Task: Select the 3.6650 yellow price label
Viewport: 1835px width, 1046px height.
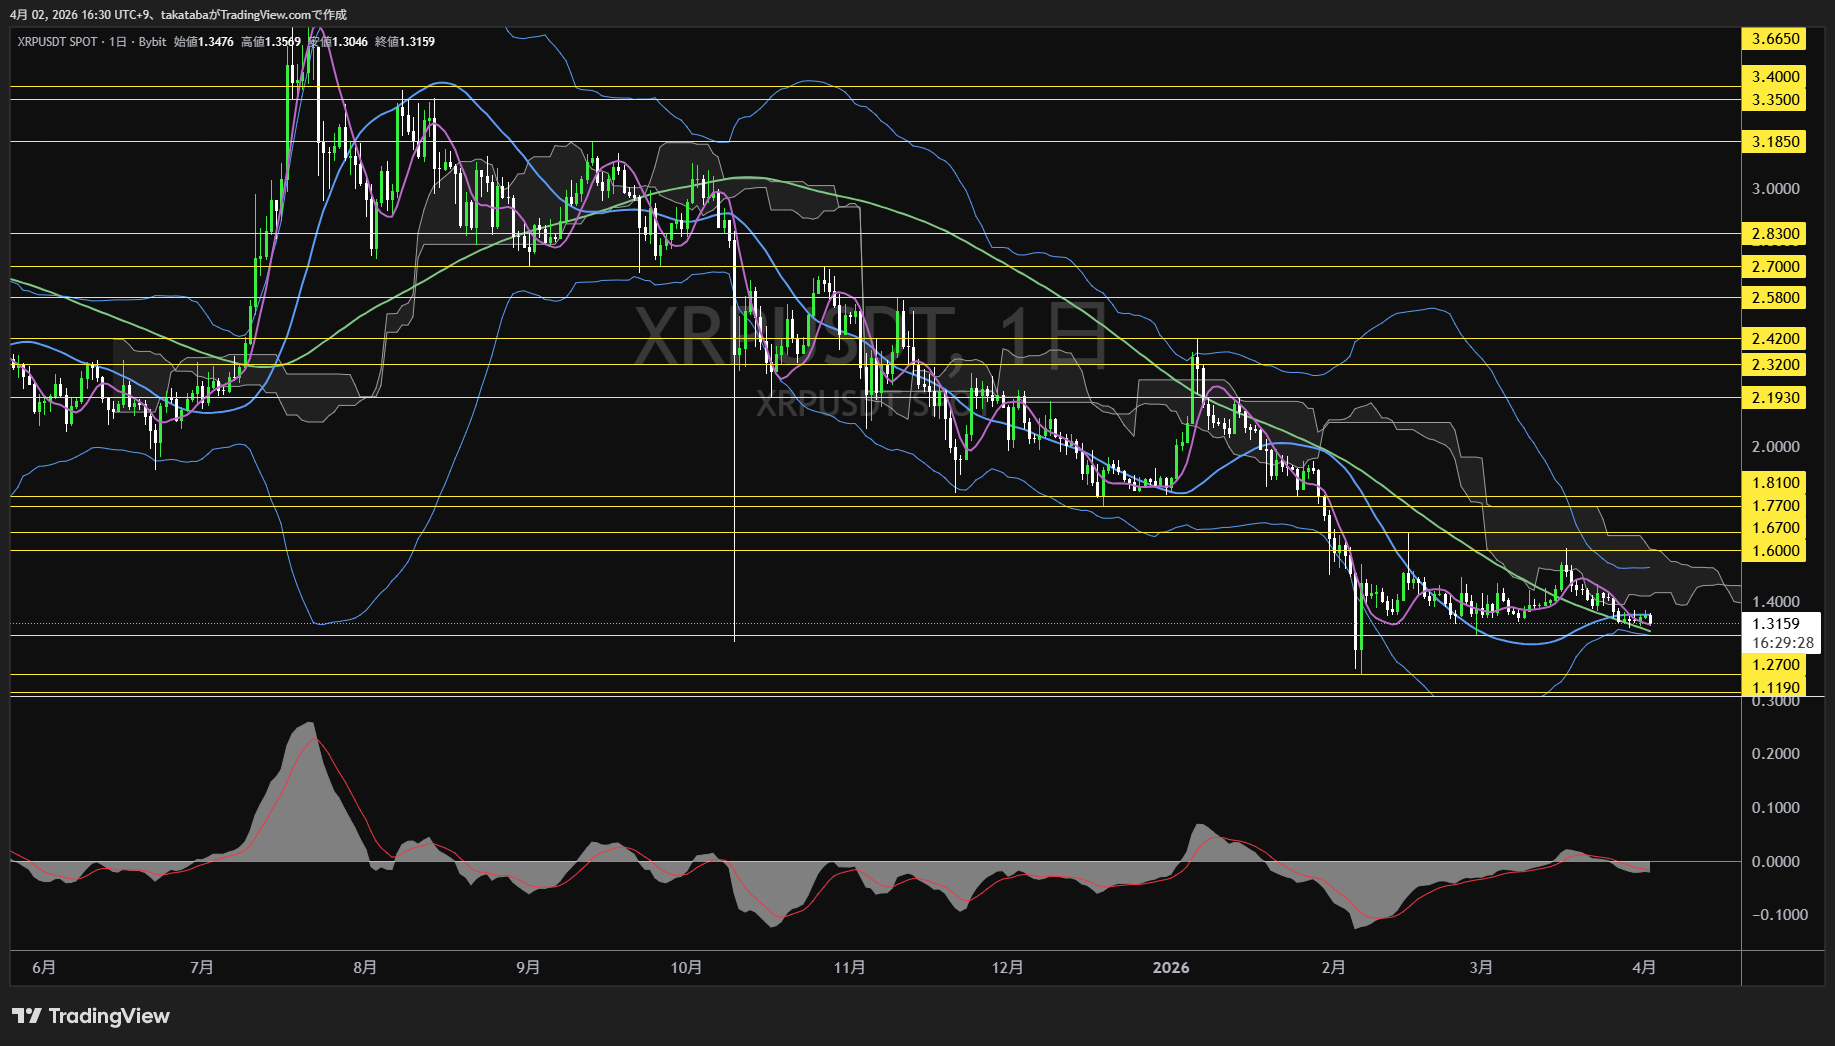Action: click(x=1775, y=39)
